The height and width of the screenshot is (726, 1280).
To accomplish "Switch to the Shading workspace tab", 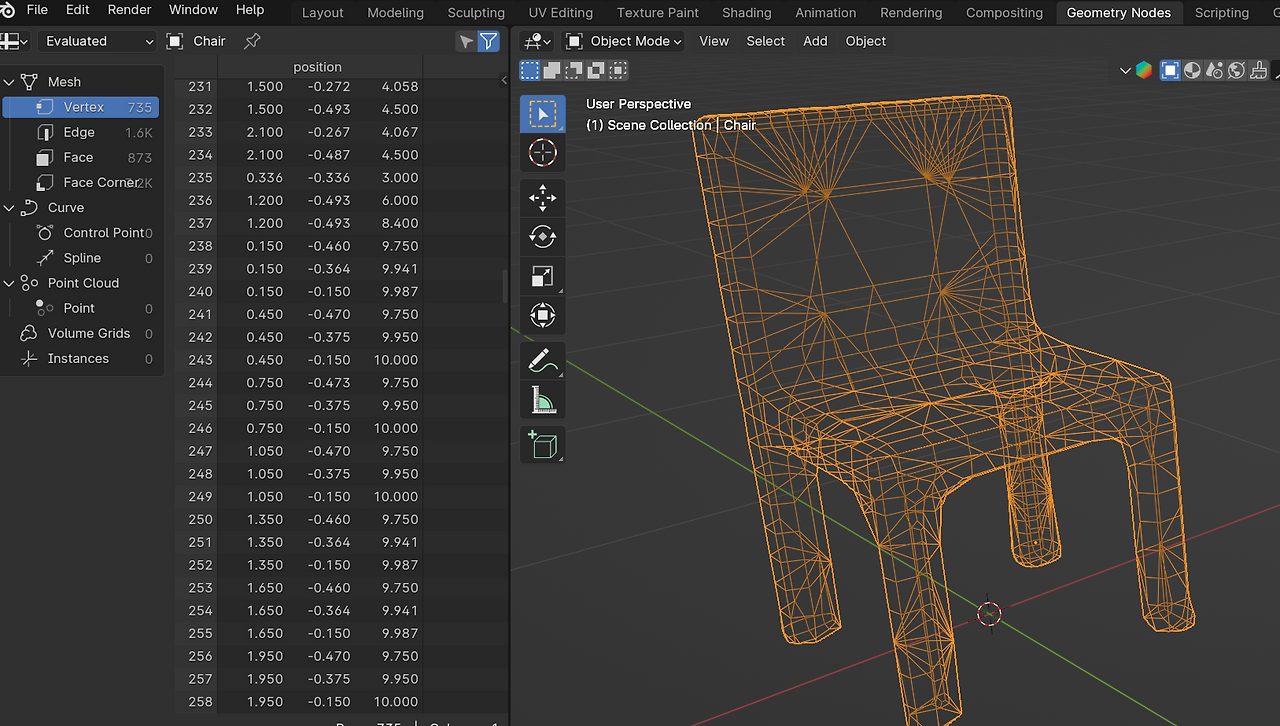I will 746,12.
